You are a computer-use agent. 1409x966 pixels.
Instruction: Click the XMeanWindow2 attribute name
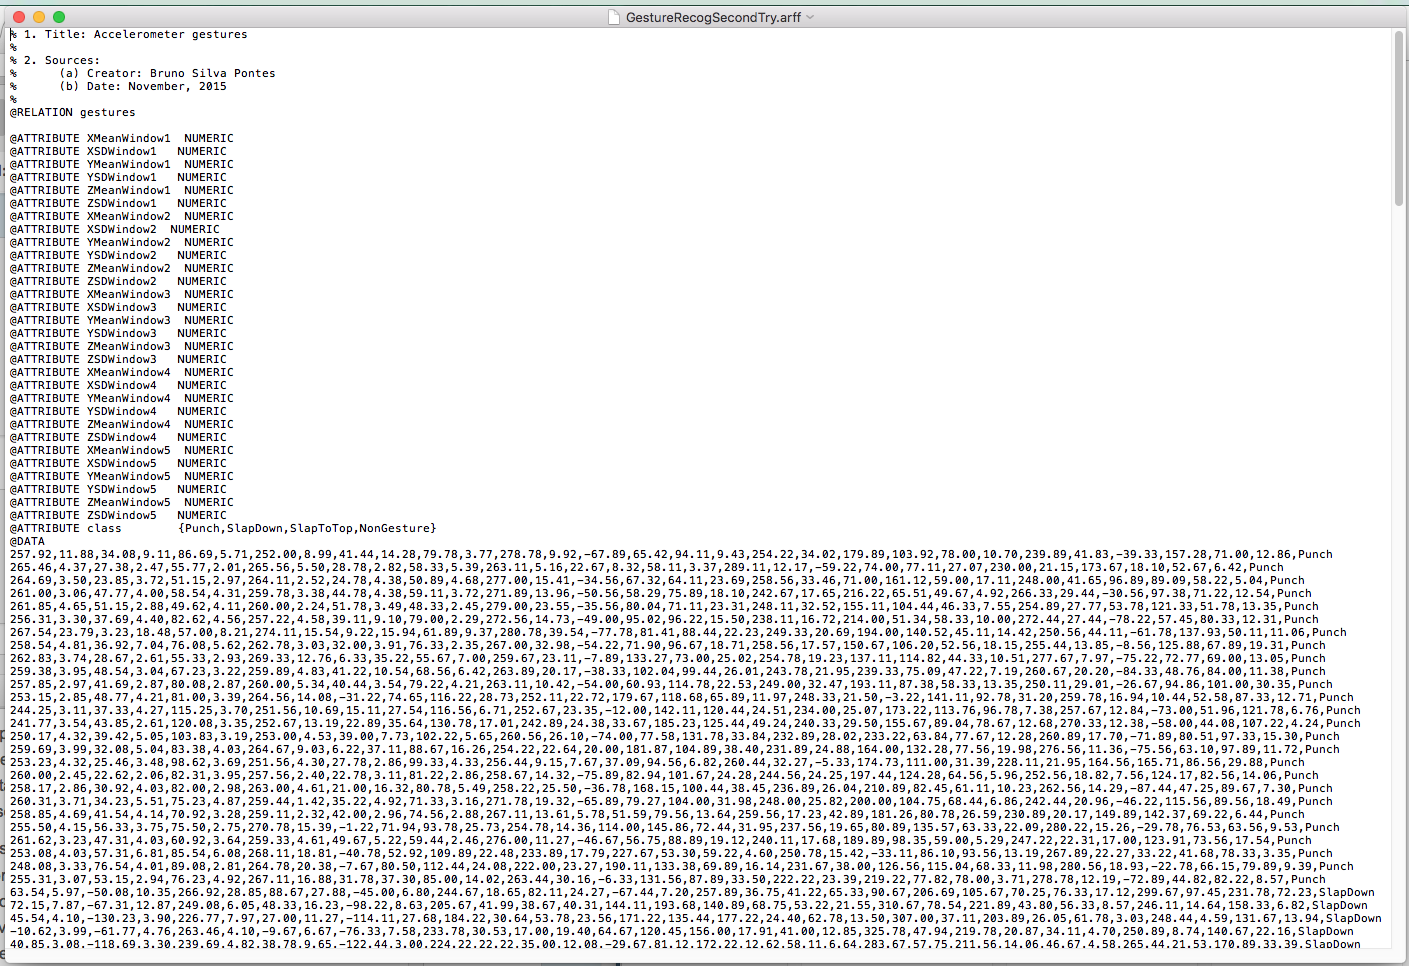(x=128, y=216)
